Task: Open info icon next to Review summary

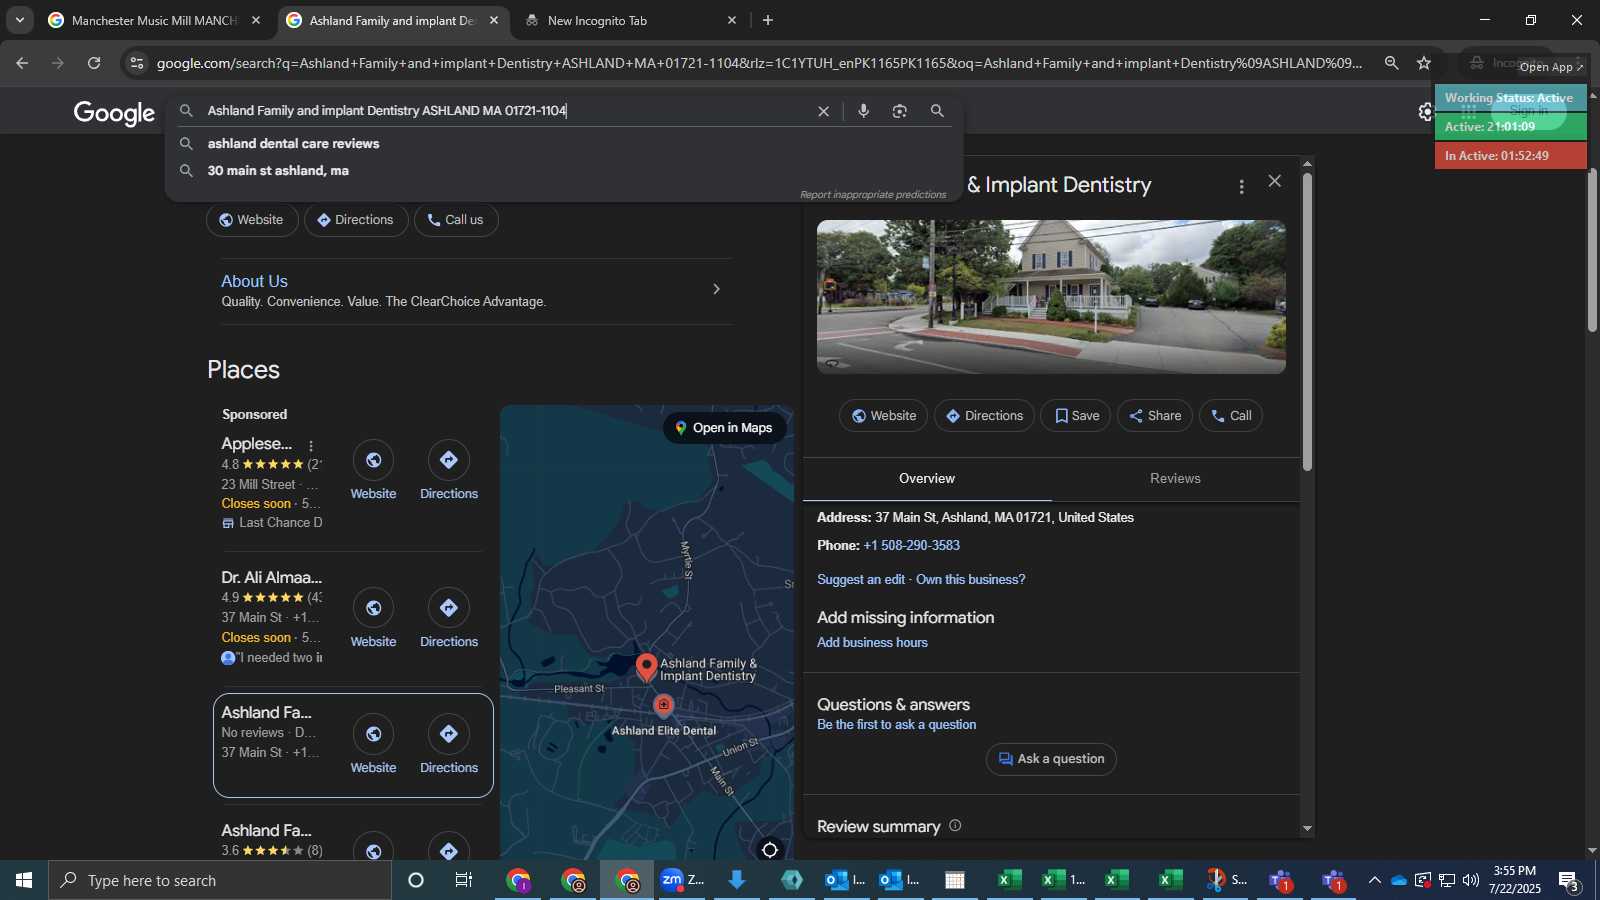Action: 955,826
